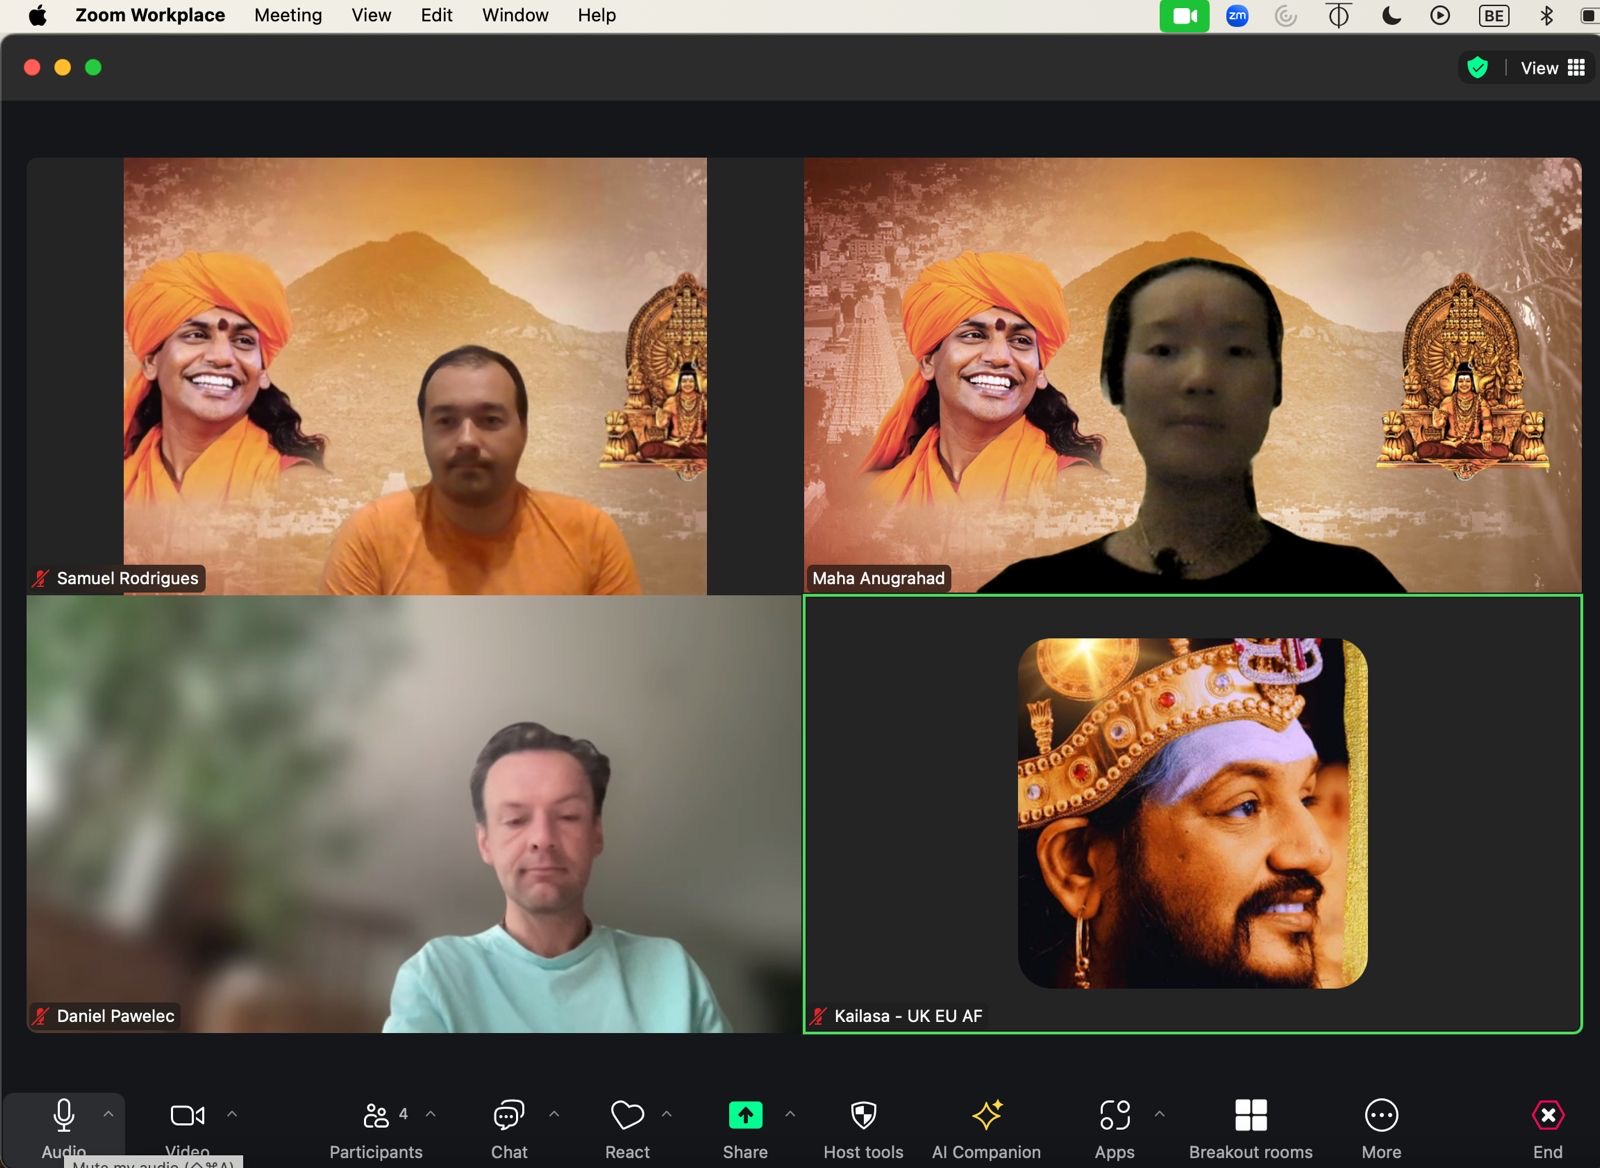The height and width of the screenshot is (1168, 1600).
Task: Toggle macOS Do Not Disturb moon icon
Action: (x=1391, y=15)
